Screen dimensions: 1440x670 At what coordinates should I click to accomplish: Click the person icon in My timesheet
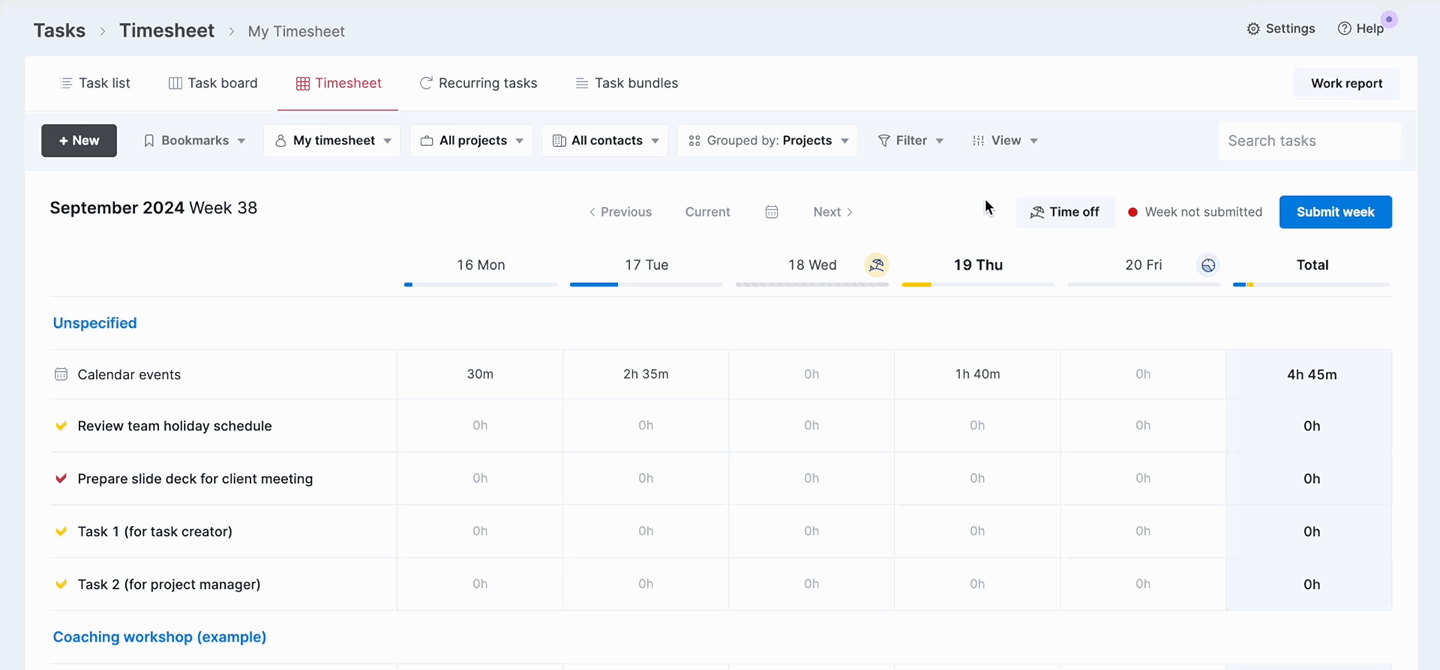[281, 141]
